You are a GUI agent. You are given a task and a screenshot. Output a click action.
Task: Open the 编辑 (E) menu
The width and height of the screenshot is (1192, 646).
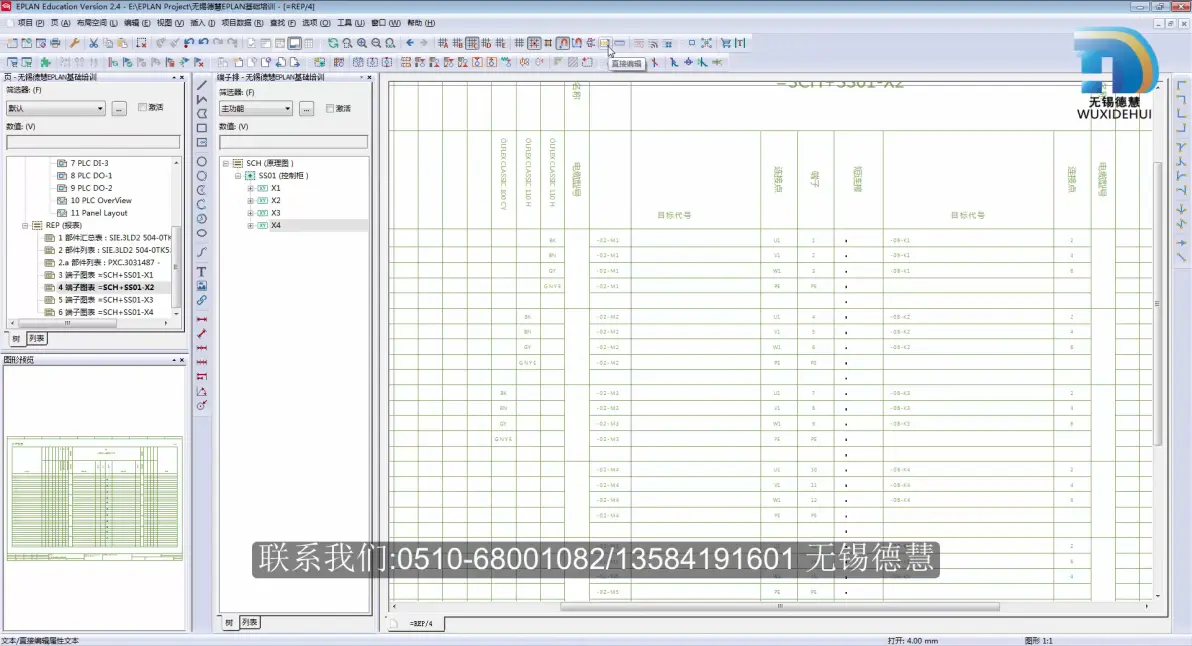(137, 23)
